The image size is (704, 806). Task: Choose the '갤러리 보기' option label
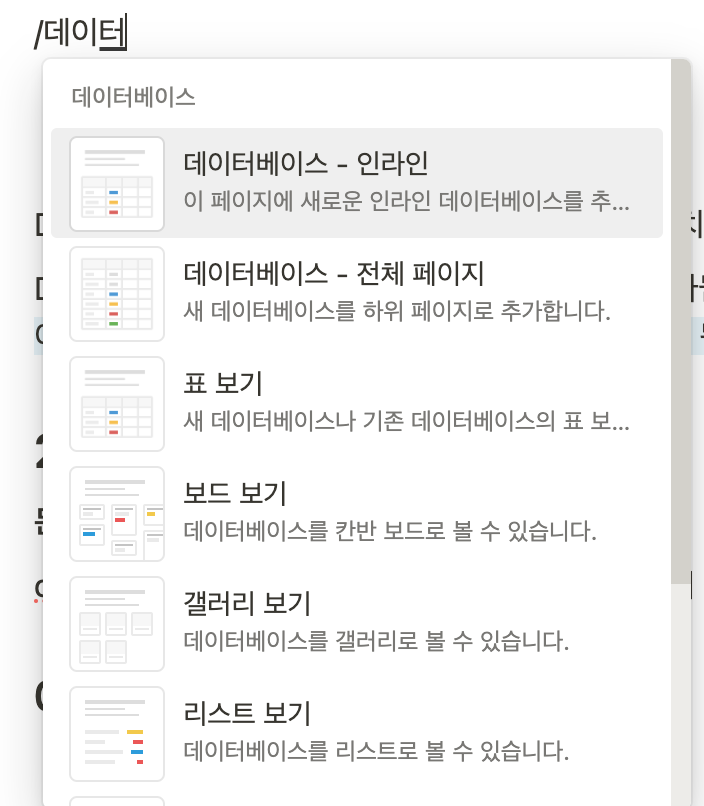(x=248, y=603)
